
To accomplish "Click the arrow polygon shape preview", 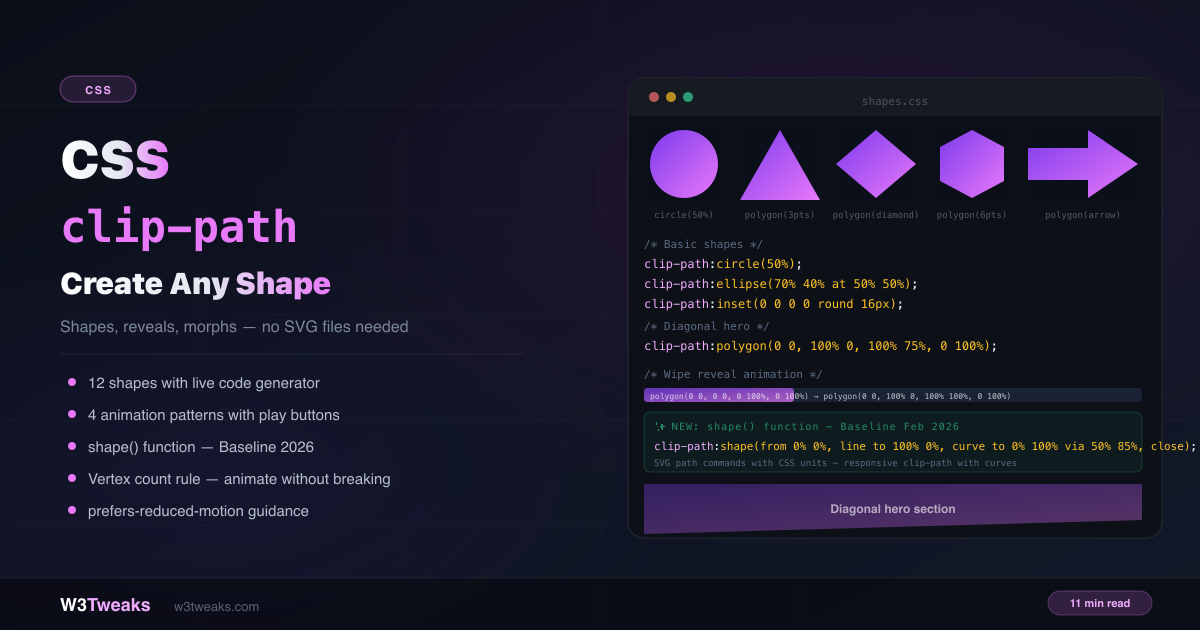I will point(1083,164).
